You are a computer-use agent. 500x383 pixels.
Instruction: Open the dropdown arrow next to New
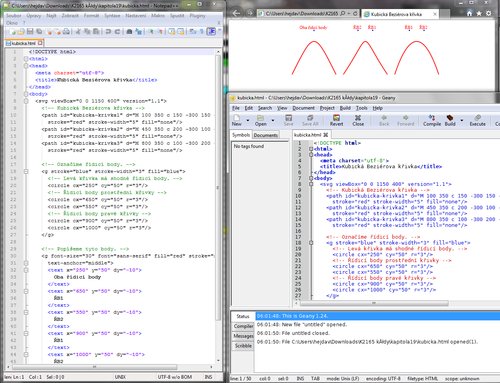point(248,120)
